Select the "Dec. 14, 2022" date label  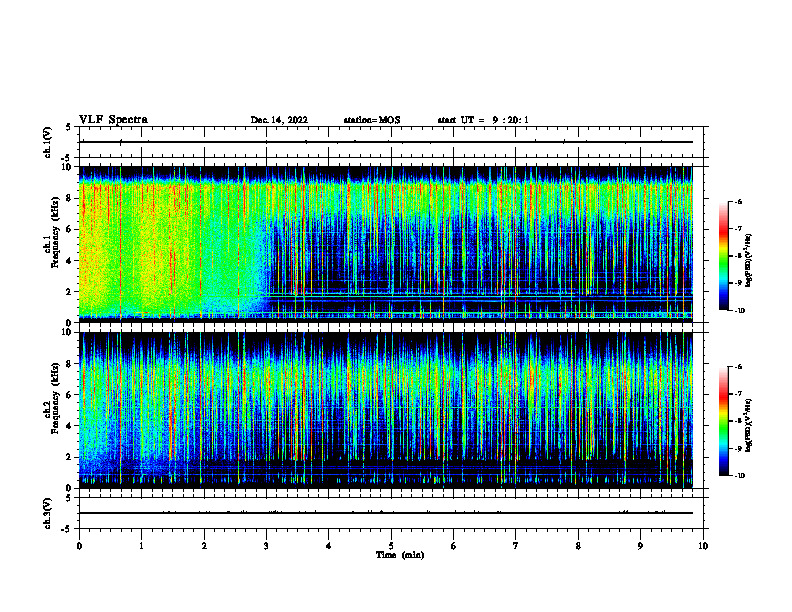point(279,120)
